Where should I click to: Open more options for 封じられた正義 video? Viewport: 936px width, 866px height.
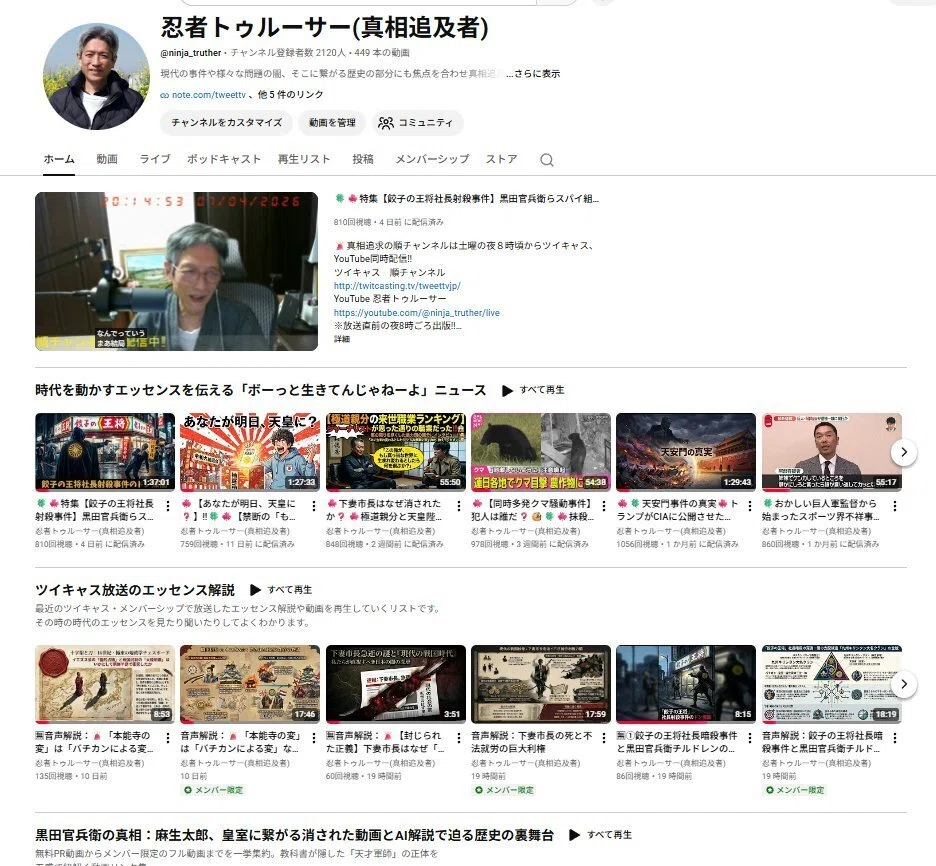point(458,738)
